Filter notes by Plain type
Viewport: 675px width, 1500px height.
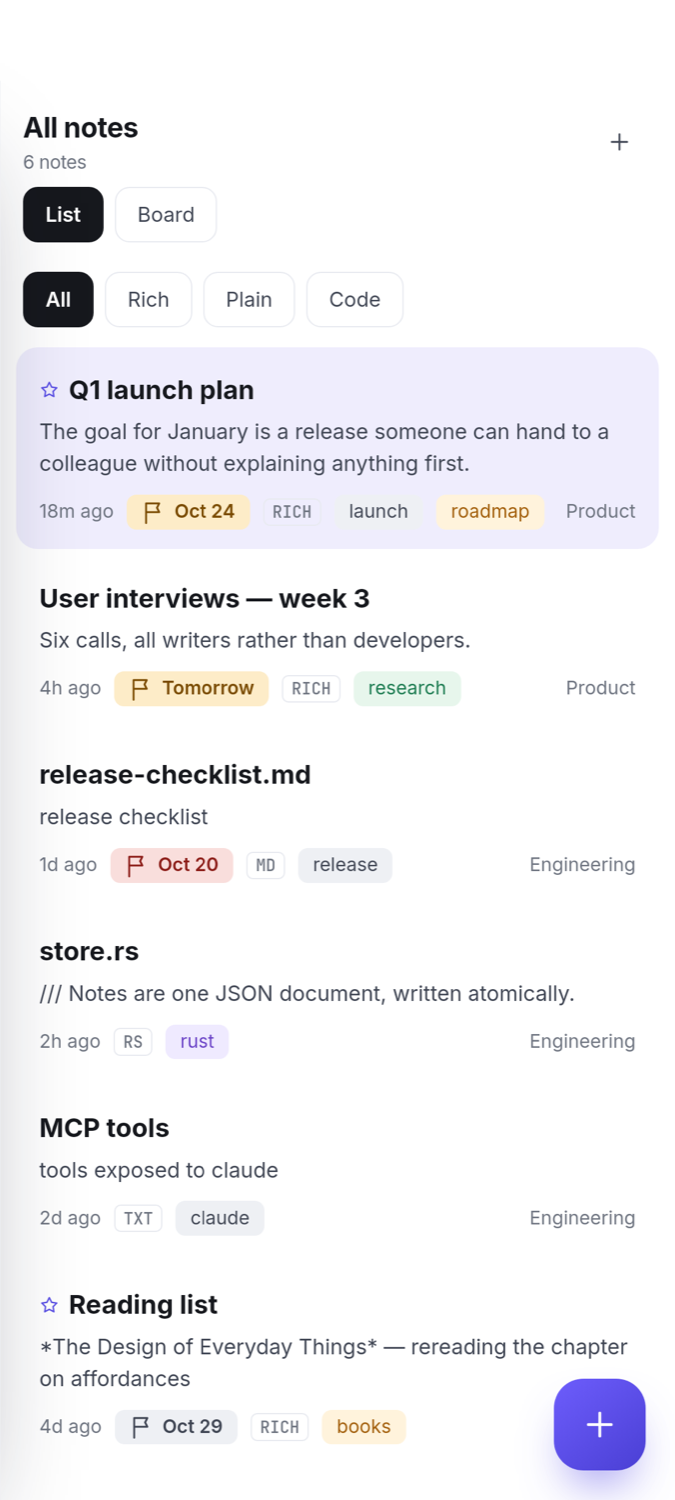(249, 300)
